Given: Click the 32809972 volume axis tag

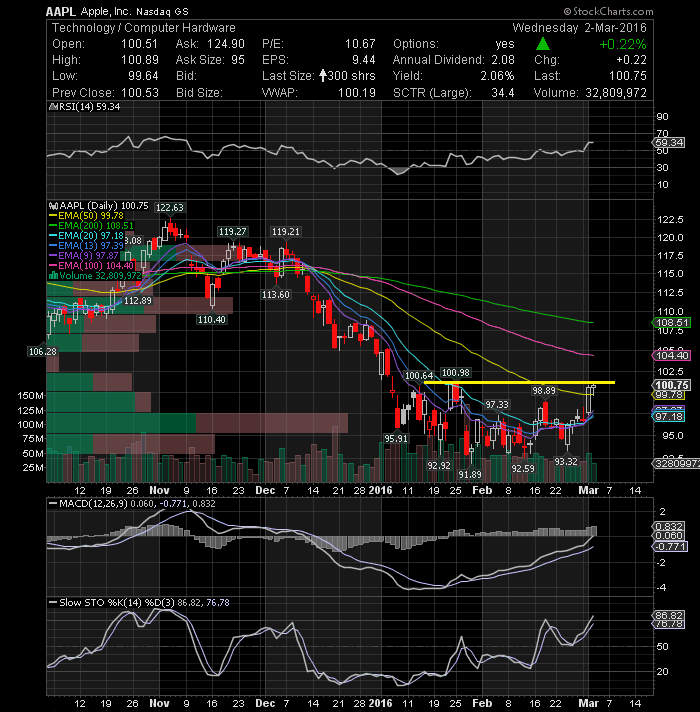Looking at the screenshot, I should 676,464.
